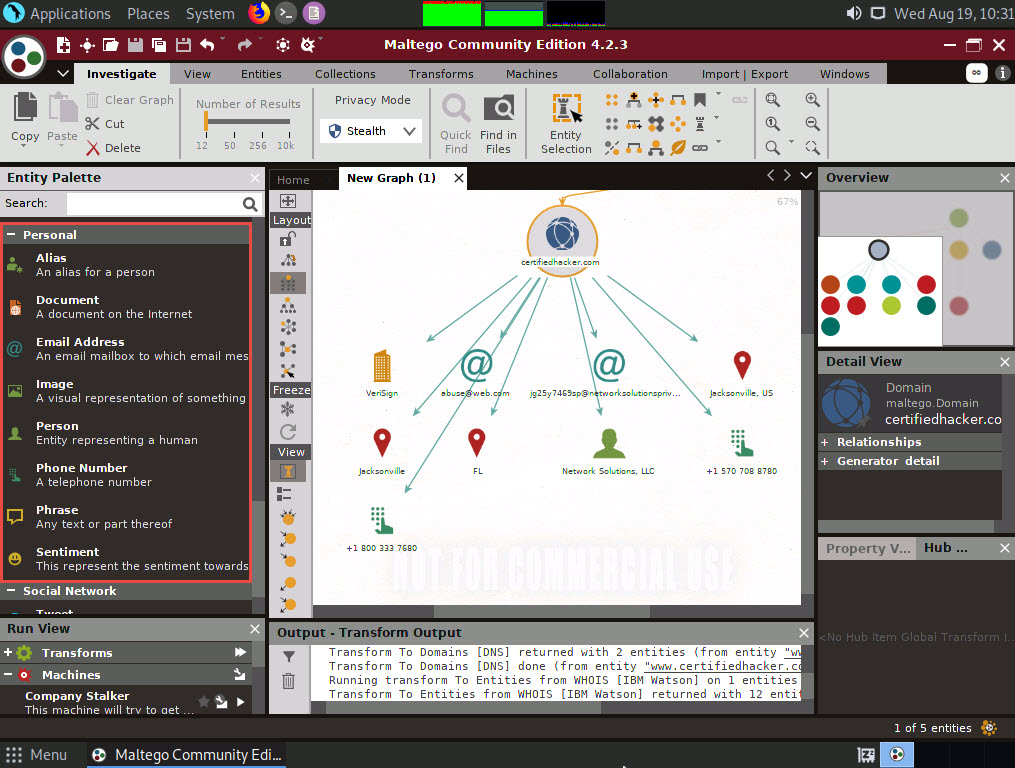Open the Privacy Mode Stealth dropdown

pos(372,131)
